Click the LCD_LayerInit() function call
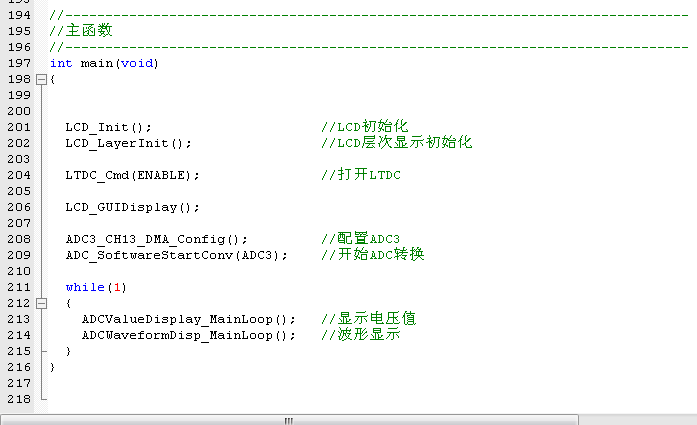 [128, 143]
